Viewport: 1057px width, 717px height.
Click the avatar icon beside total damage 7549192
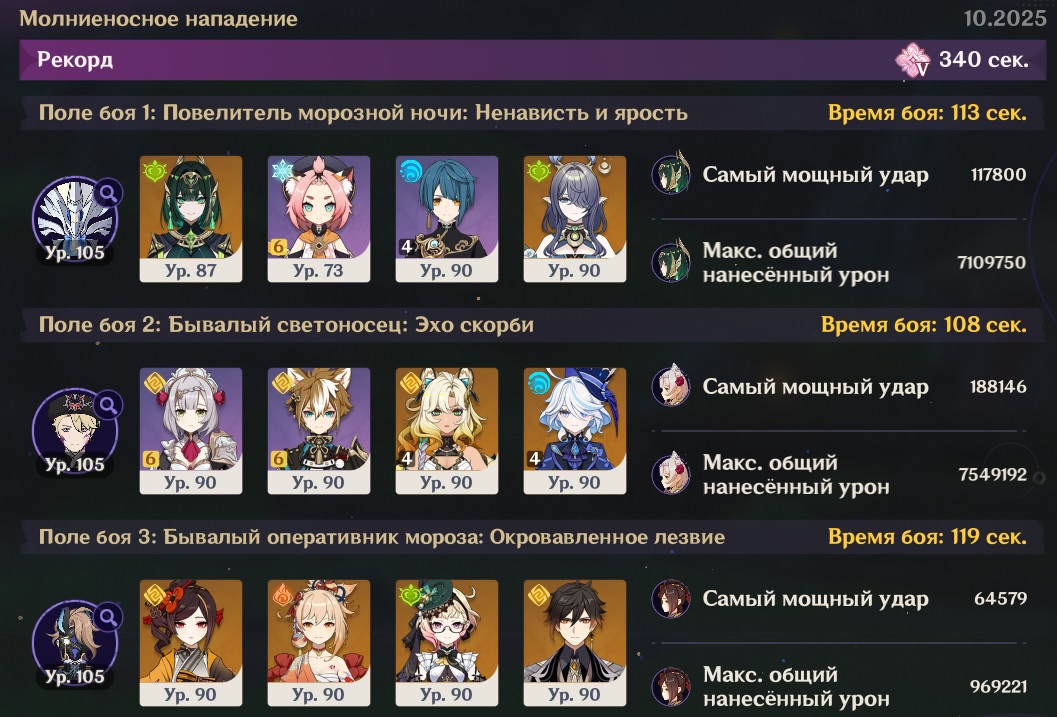point(671,474)
